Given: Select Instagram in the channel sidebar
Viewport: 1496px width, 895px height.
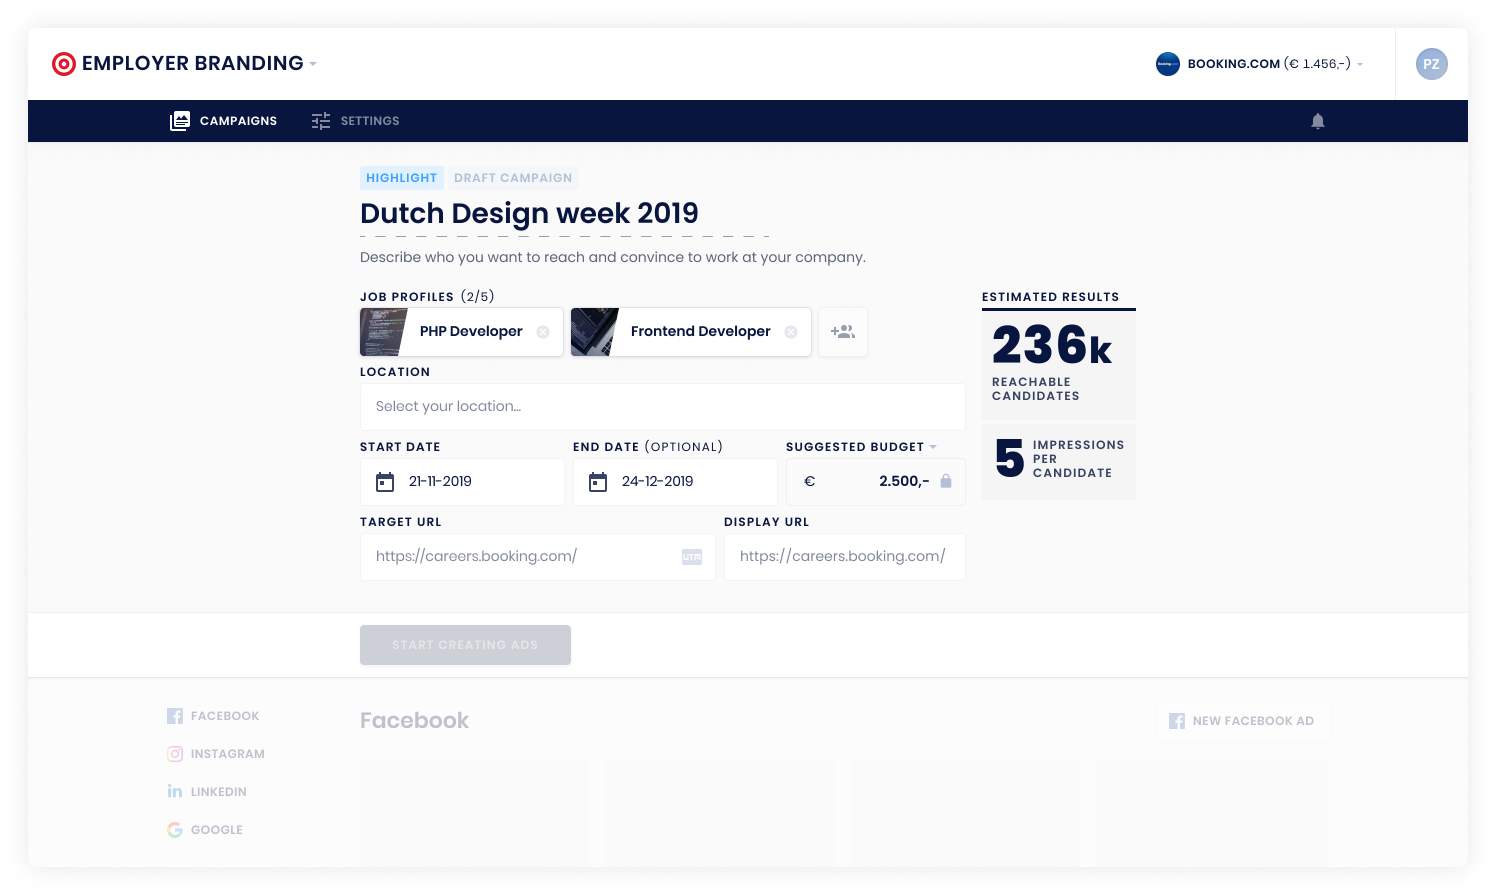Looking at the screenshot, I should (216, 754).
